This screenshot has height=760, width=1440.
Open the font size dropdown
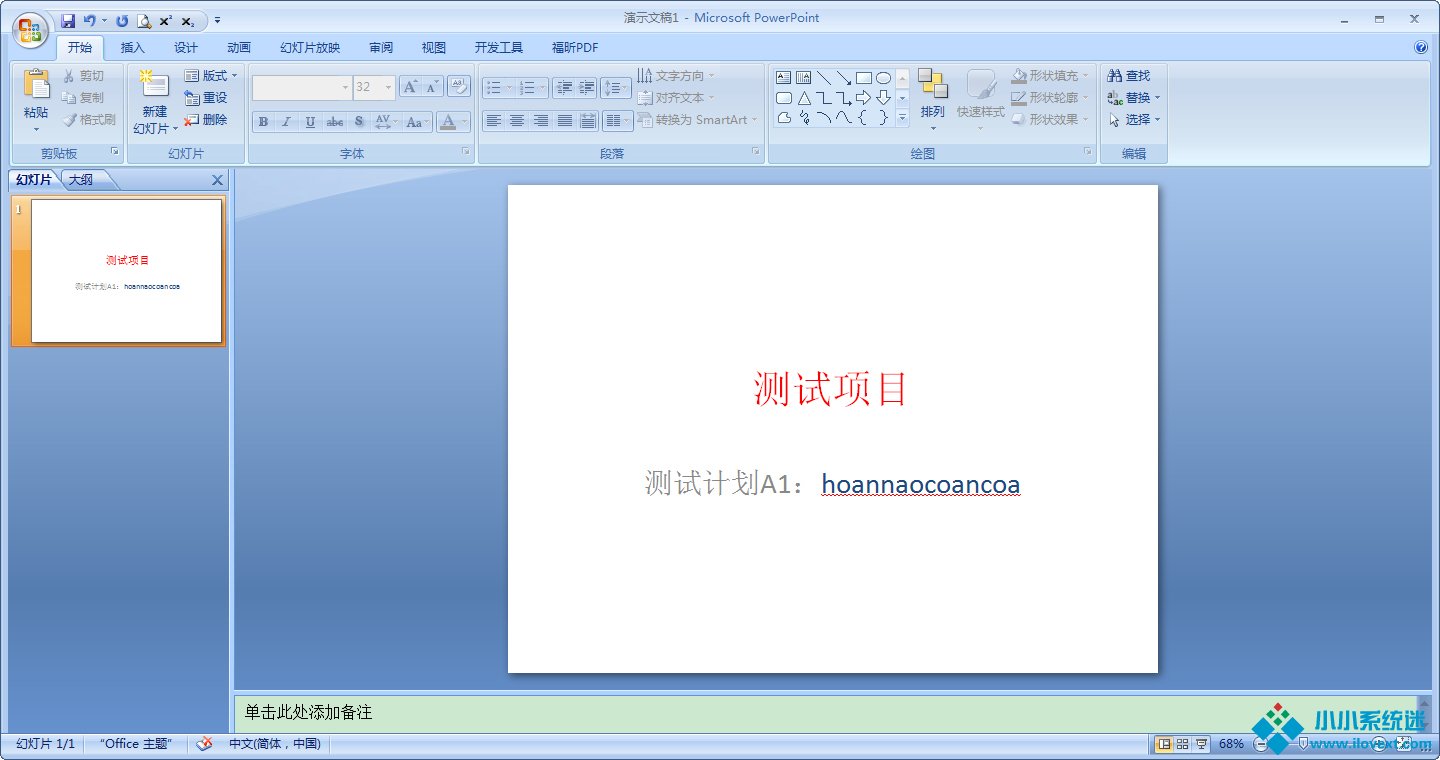[x=388, y=88]
